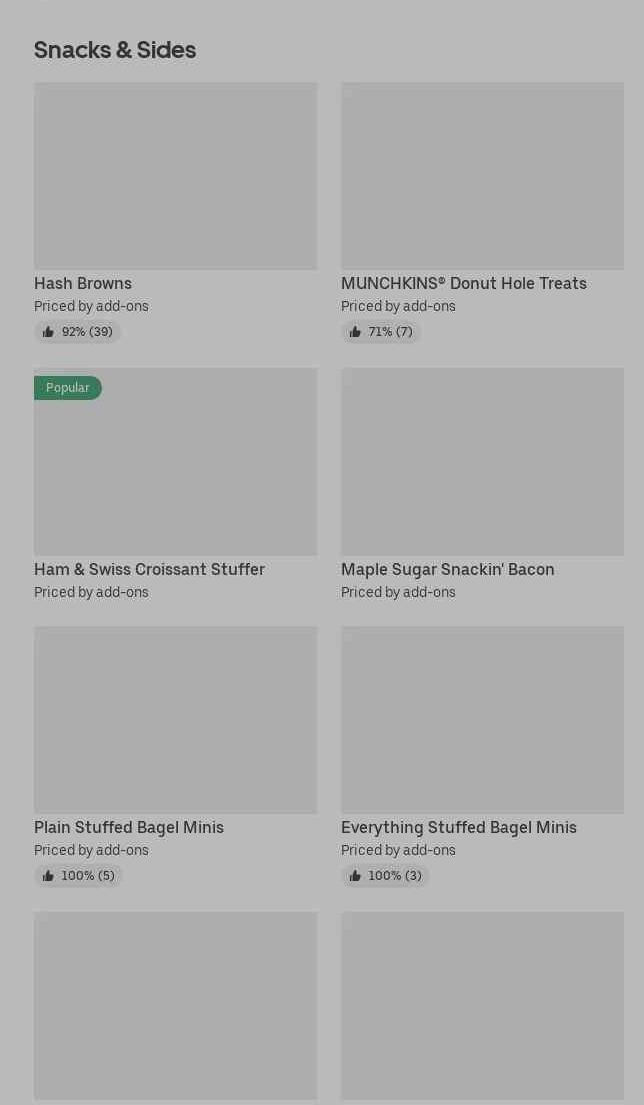Select MUNCHKINS Donut Hole Treats title

464,284
